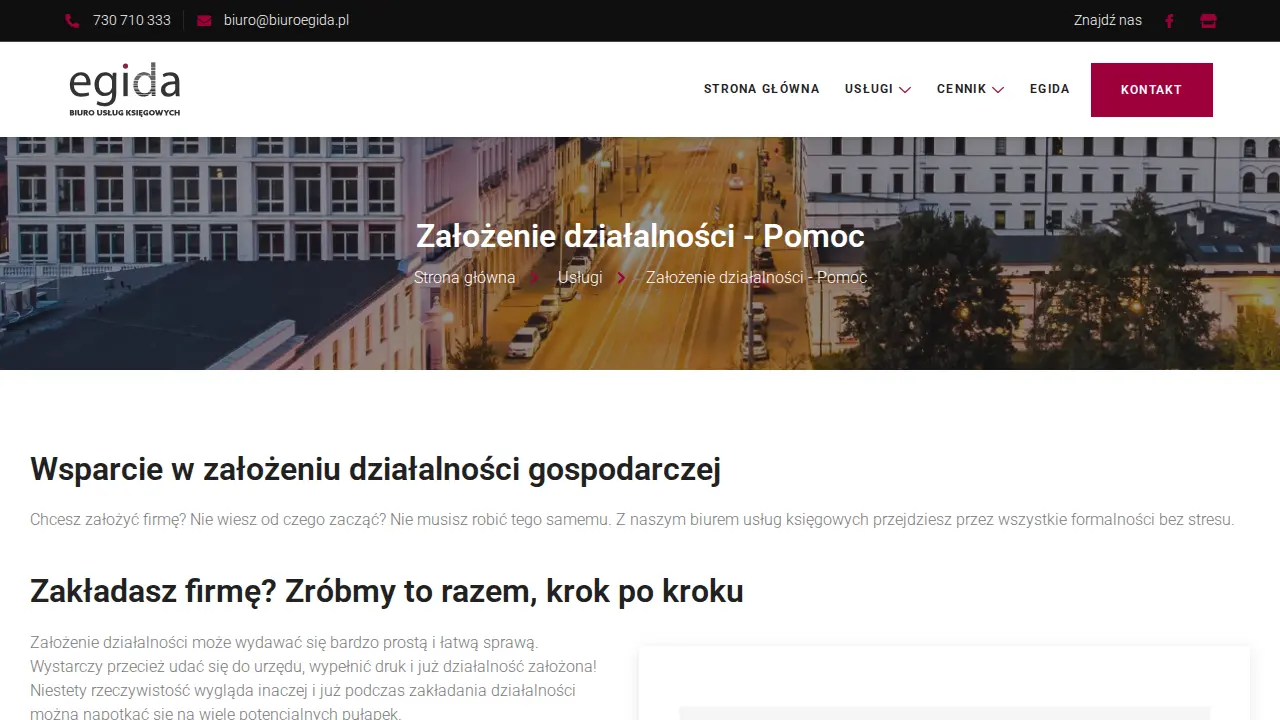Image resolution: width=1280 pixels, height=720 pixels.
Task: Click the banner title "Założenie działalności - Pomoc"
Action: click(x=640, y=236)
